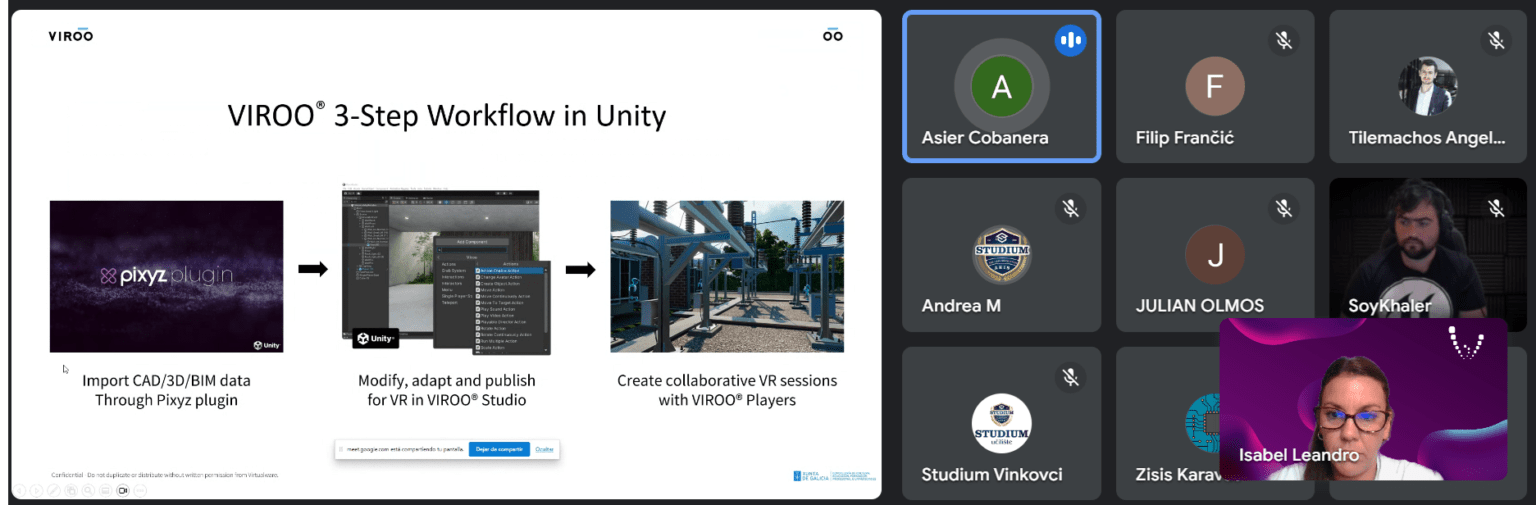Click the drag handle on screen-sharing bar
Viewport: 1536px width, 505px height.
tap(339, 449)
